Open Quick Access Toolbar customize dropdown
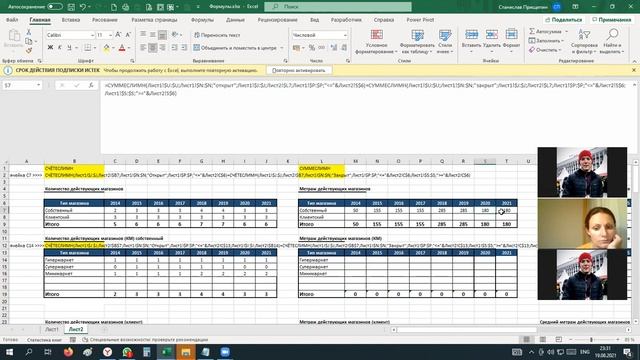This screenshot has width=640, height=360. pos(198,7)
